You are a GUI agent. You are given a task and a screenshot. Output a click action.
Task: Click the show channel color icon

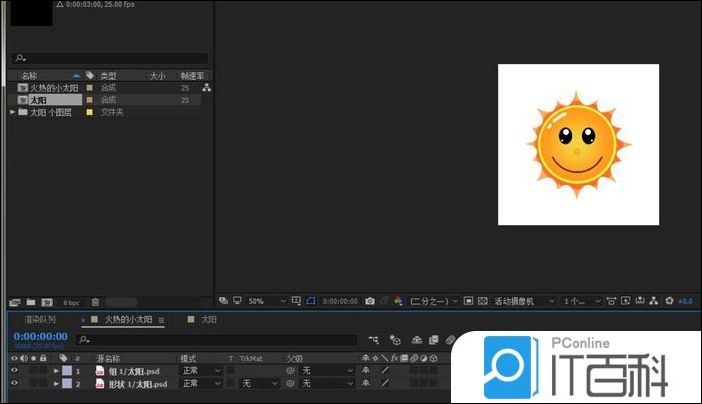click(397, 301)
